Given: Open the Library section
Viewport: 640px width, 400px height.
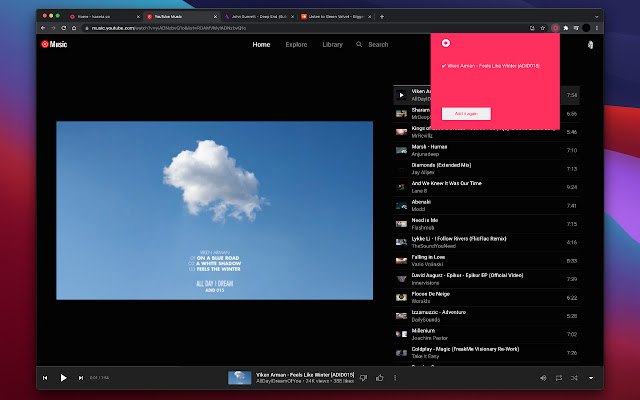Looking at the screenshot, I should tap(333, 44).
